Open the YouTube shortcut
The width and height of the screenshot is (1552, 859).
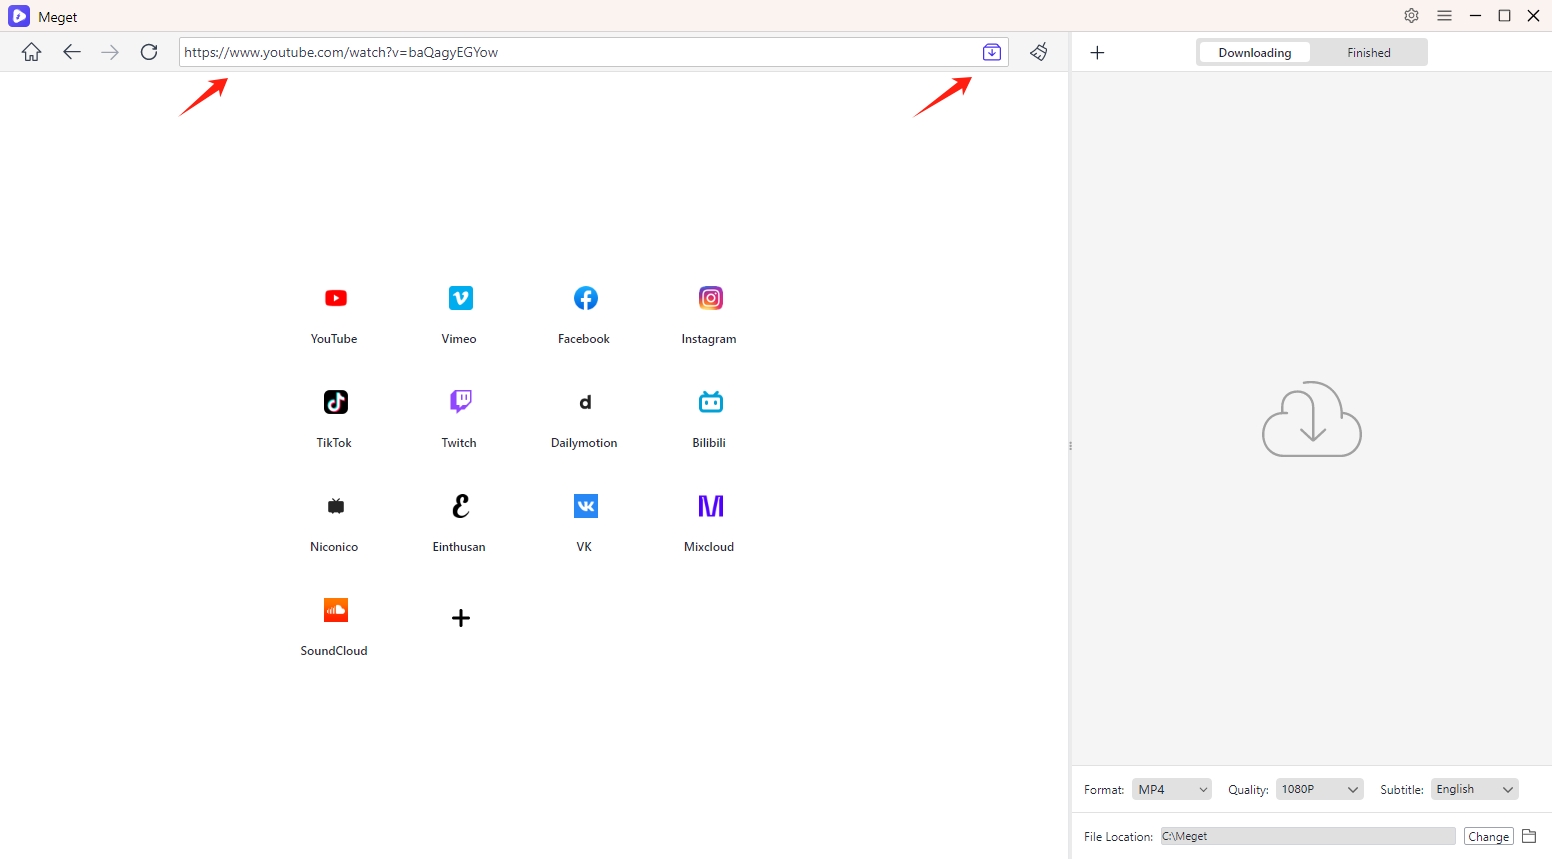click(x=335, y=314)
